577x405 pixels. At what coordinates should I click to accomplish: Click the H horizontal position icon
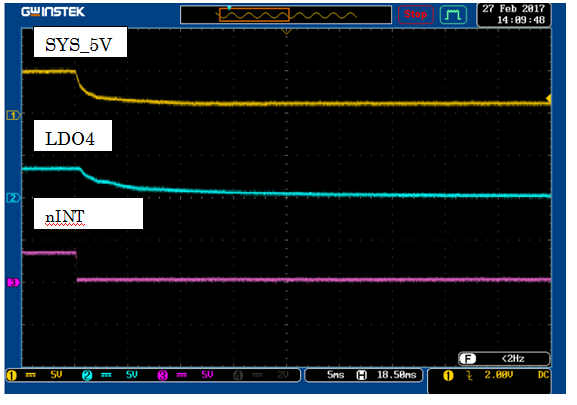(x=362, y=375)
